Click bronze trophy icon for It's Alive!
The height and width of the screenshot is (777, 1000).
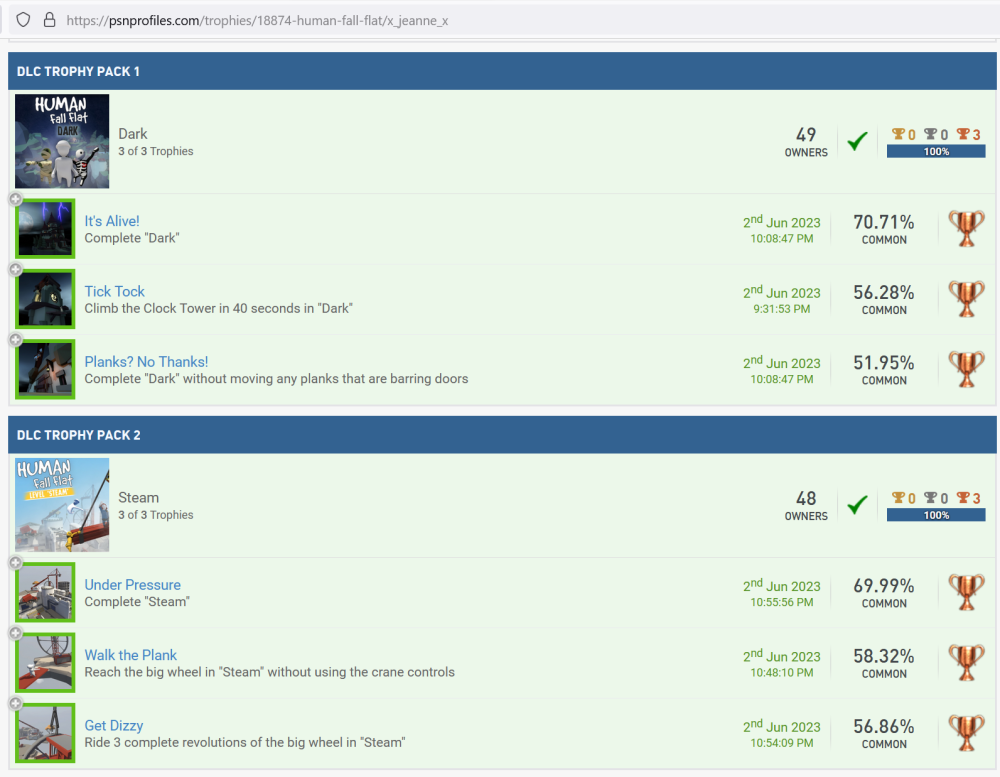point(966,229)
